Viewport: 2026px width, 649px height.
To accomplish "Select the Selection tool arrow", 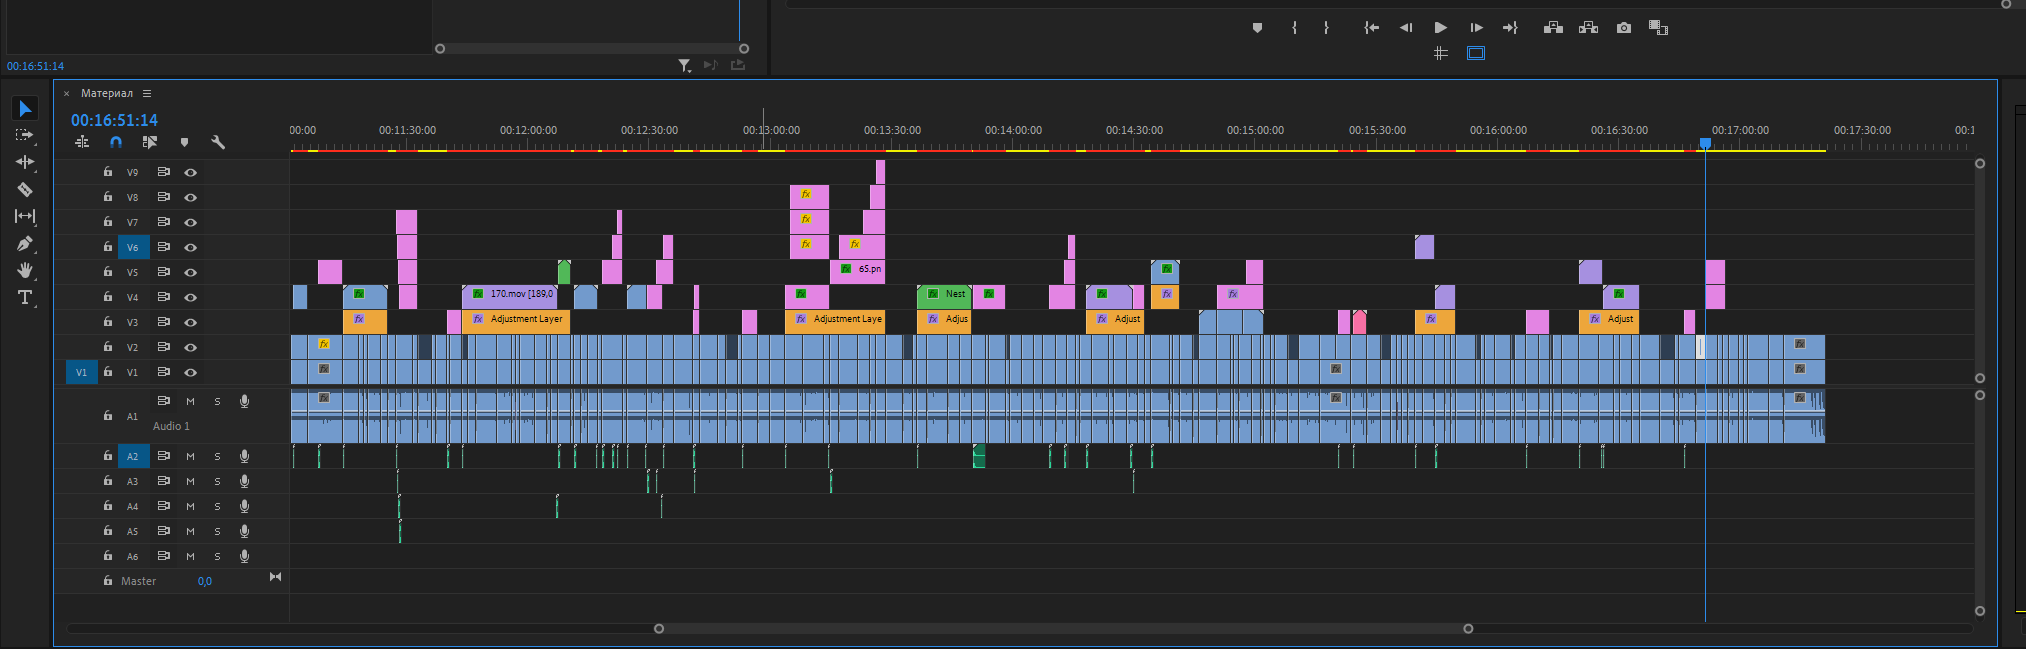I will pos(25,108).
